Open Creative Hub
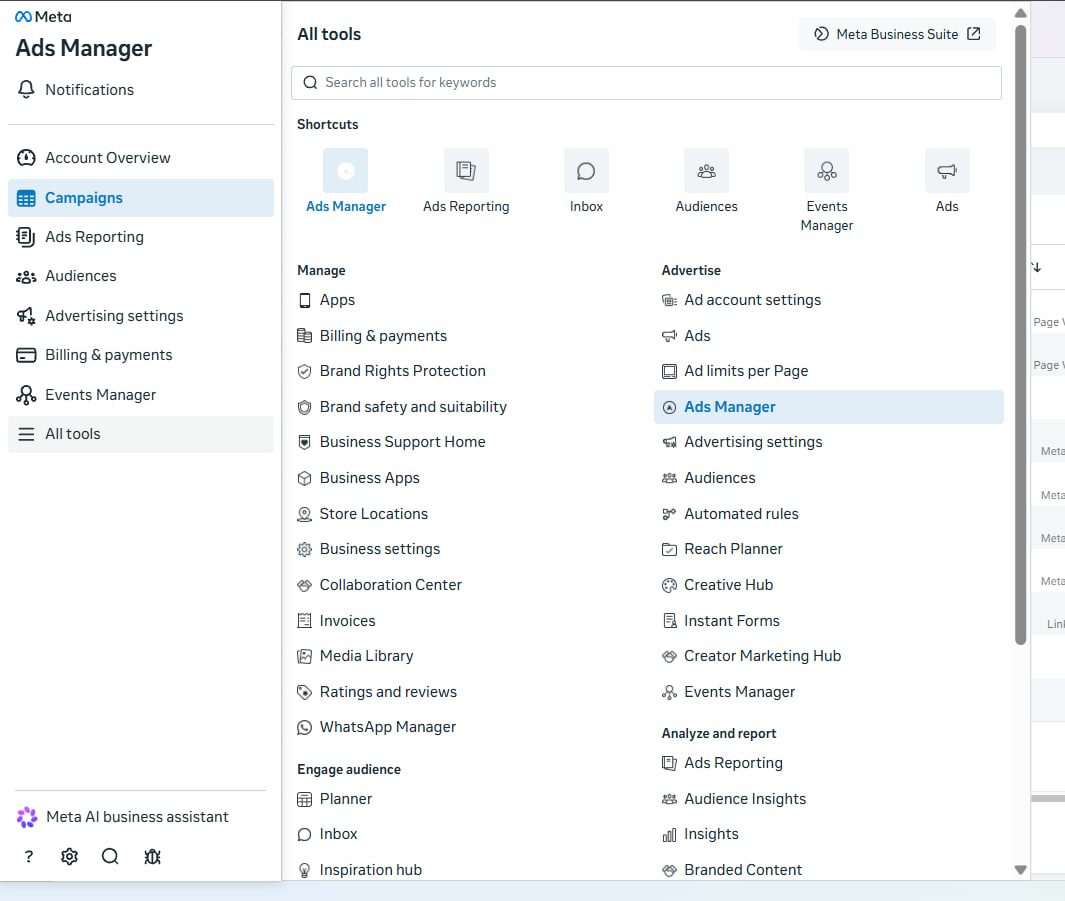1065x901 pixels. [x=717, y=585]
